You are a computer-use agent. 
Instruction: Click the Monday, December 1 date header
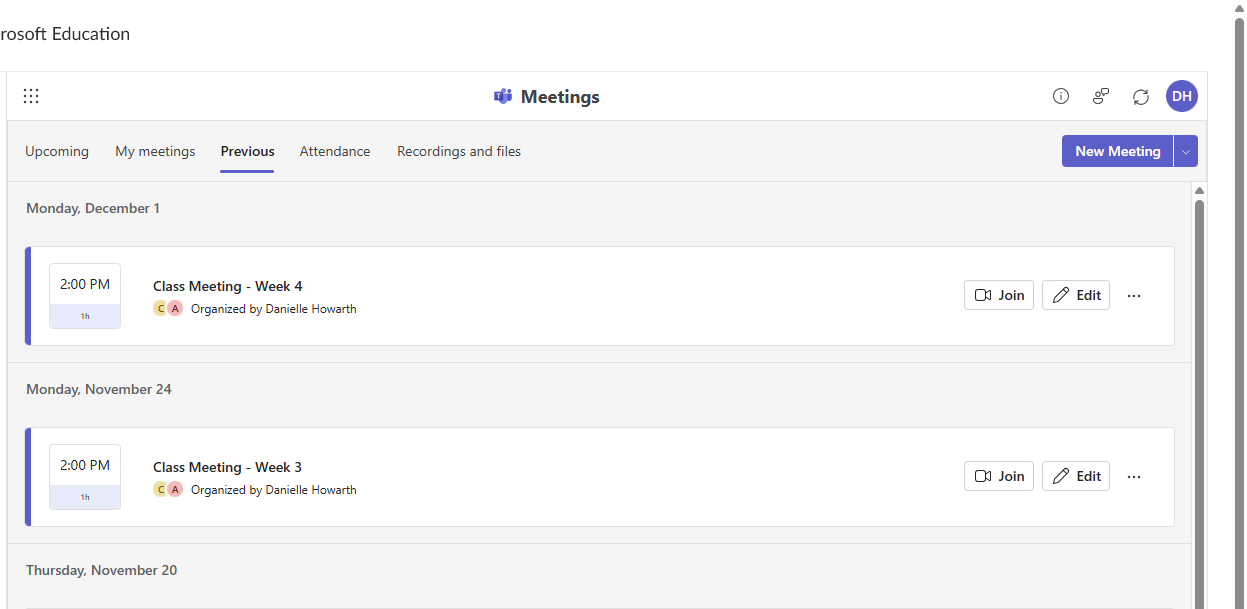(x=93, y=208)
